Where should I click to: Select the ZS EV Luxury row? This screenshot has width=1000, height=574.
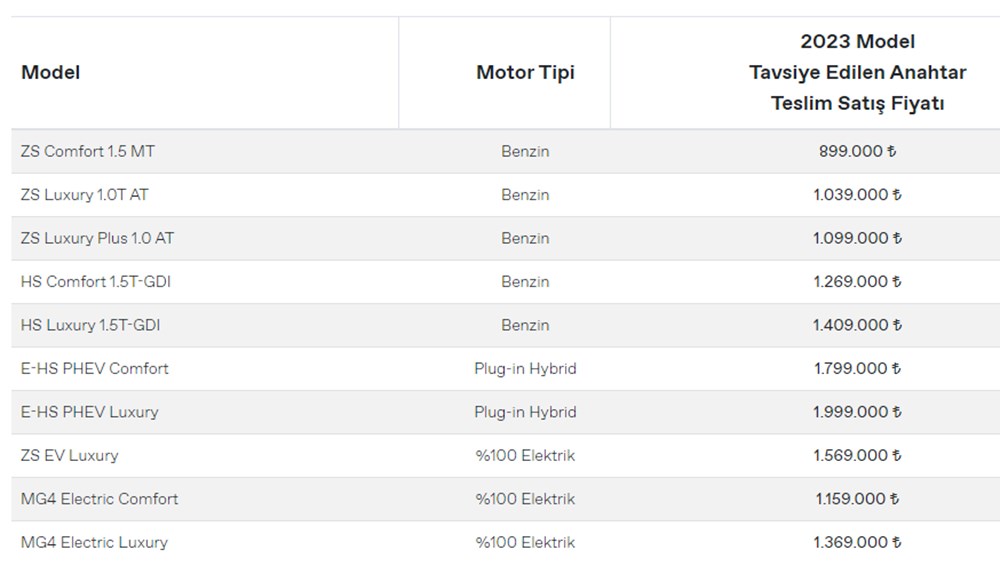[x=69, y=455]
